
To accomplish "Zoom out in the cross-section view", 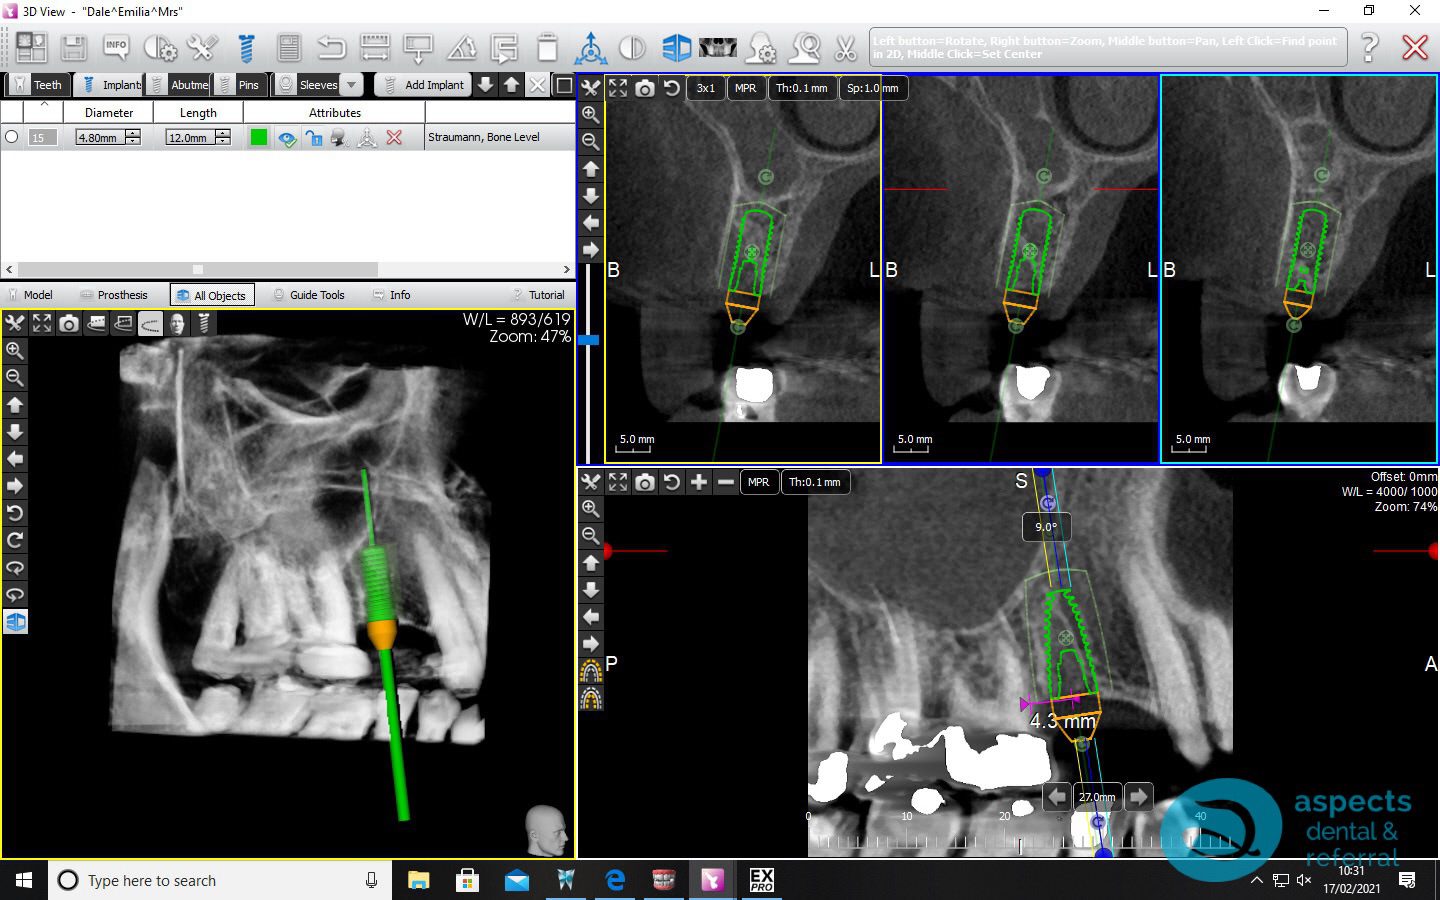I will [591, 142].
